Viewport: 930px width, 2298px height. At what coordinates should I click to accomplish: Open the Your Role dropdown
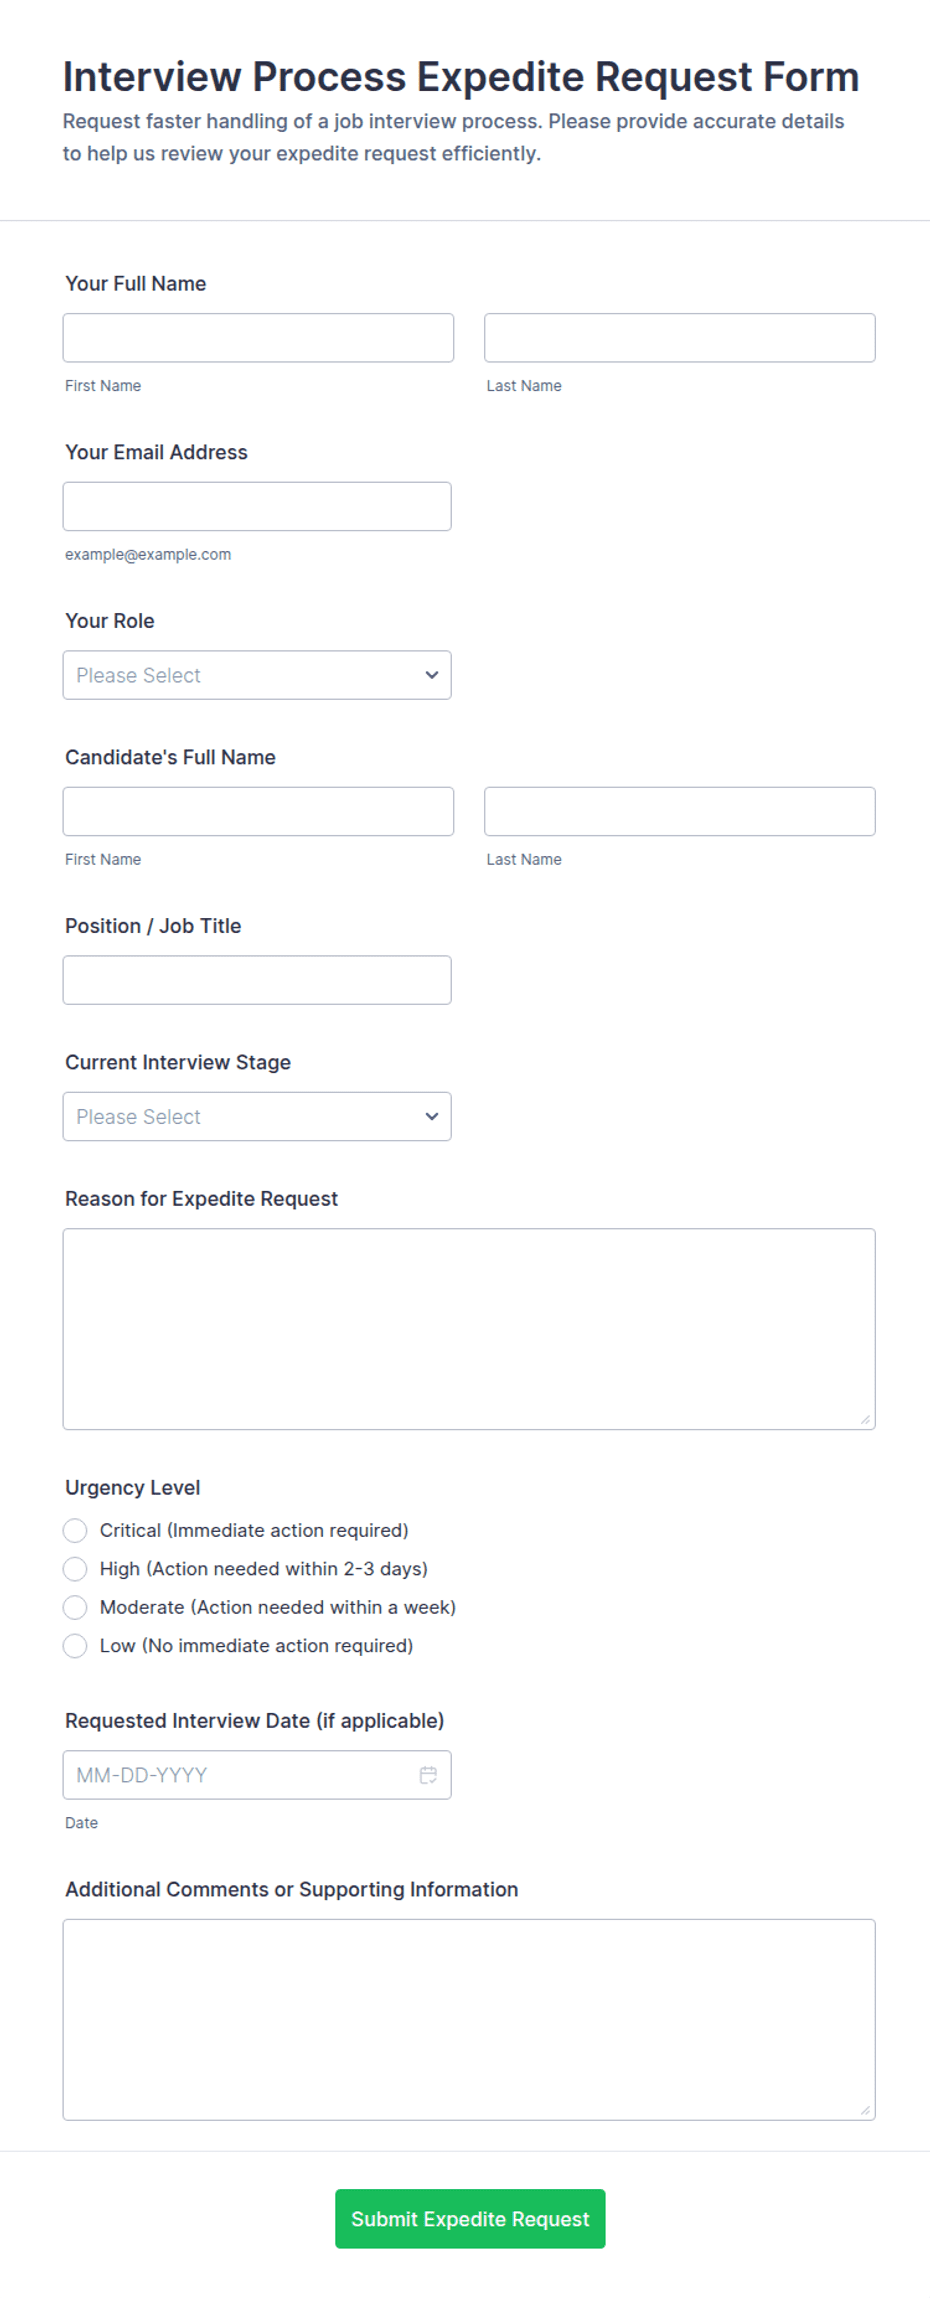click(257, 675)
